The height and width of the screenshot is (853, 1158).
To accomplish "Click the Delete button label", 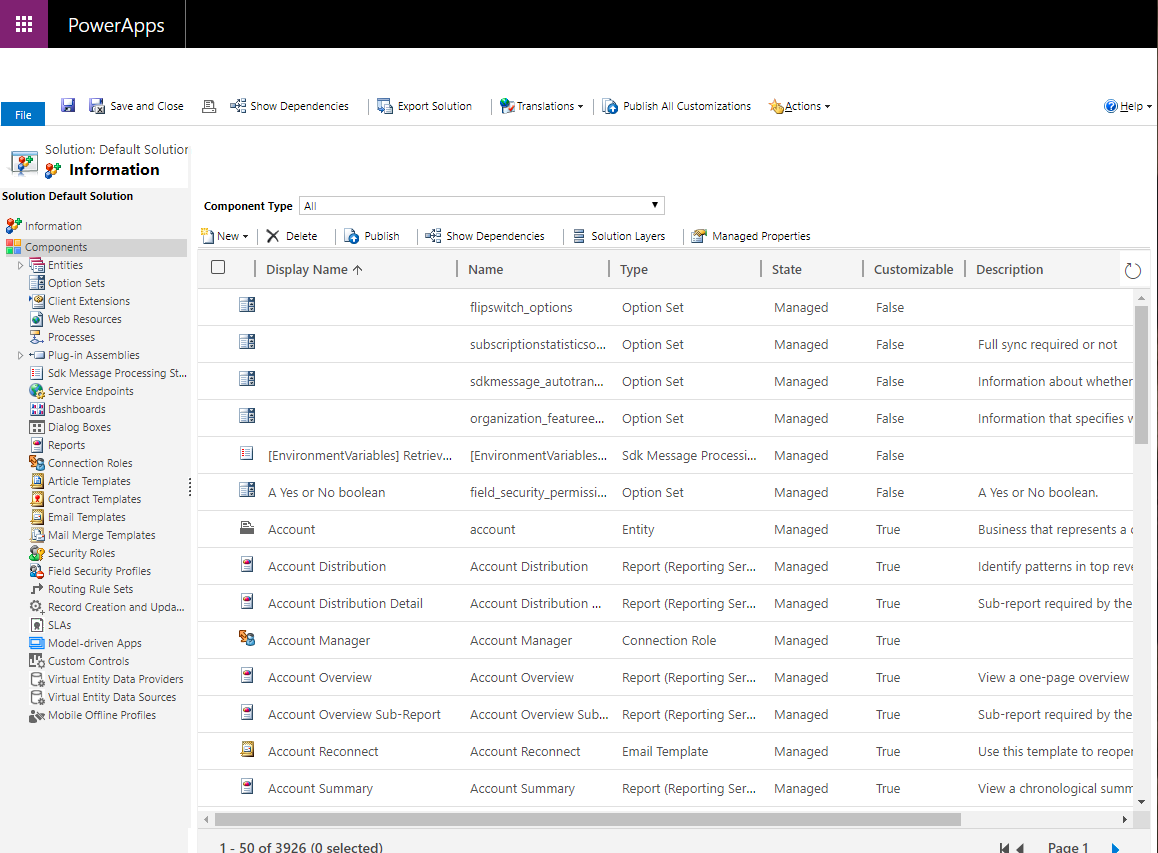I will point(301,236).
